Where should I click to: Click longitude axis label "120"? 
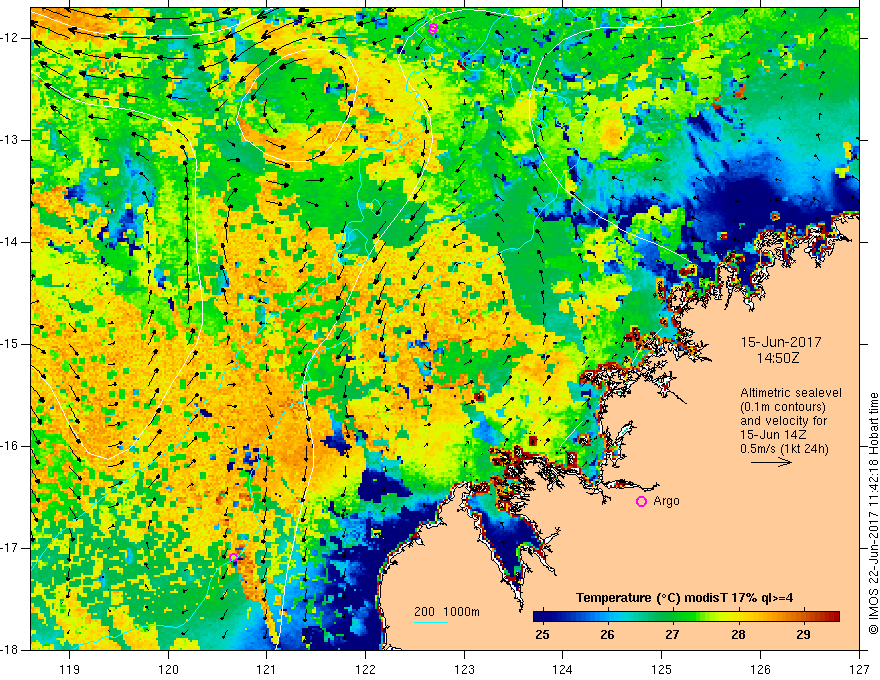click(168, 669)
